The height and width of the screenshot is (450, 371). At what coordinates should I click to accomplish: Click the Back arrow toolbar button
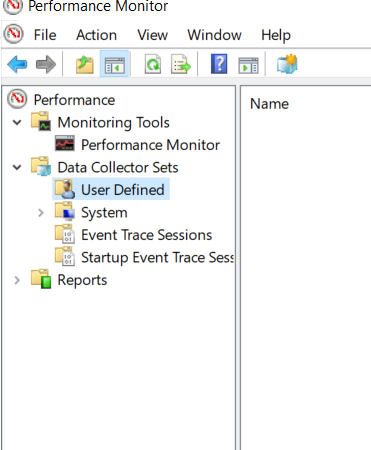pyautogui.click(x=17, y=64)
